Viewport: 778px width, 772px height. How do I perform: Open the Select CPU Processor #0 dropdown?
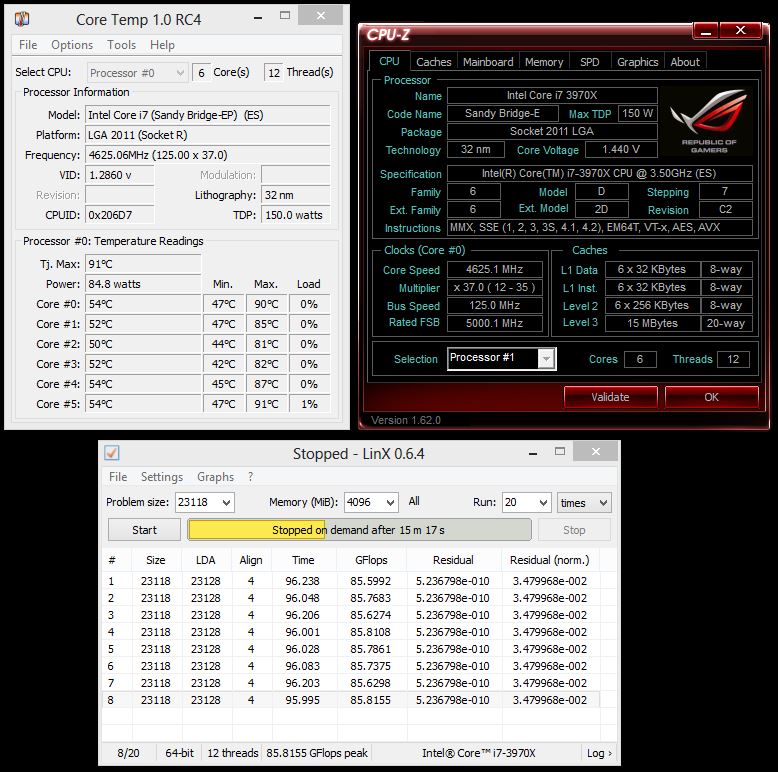138,73
